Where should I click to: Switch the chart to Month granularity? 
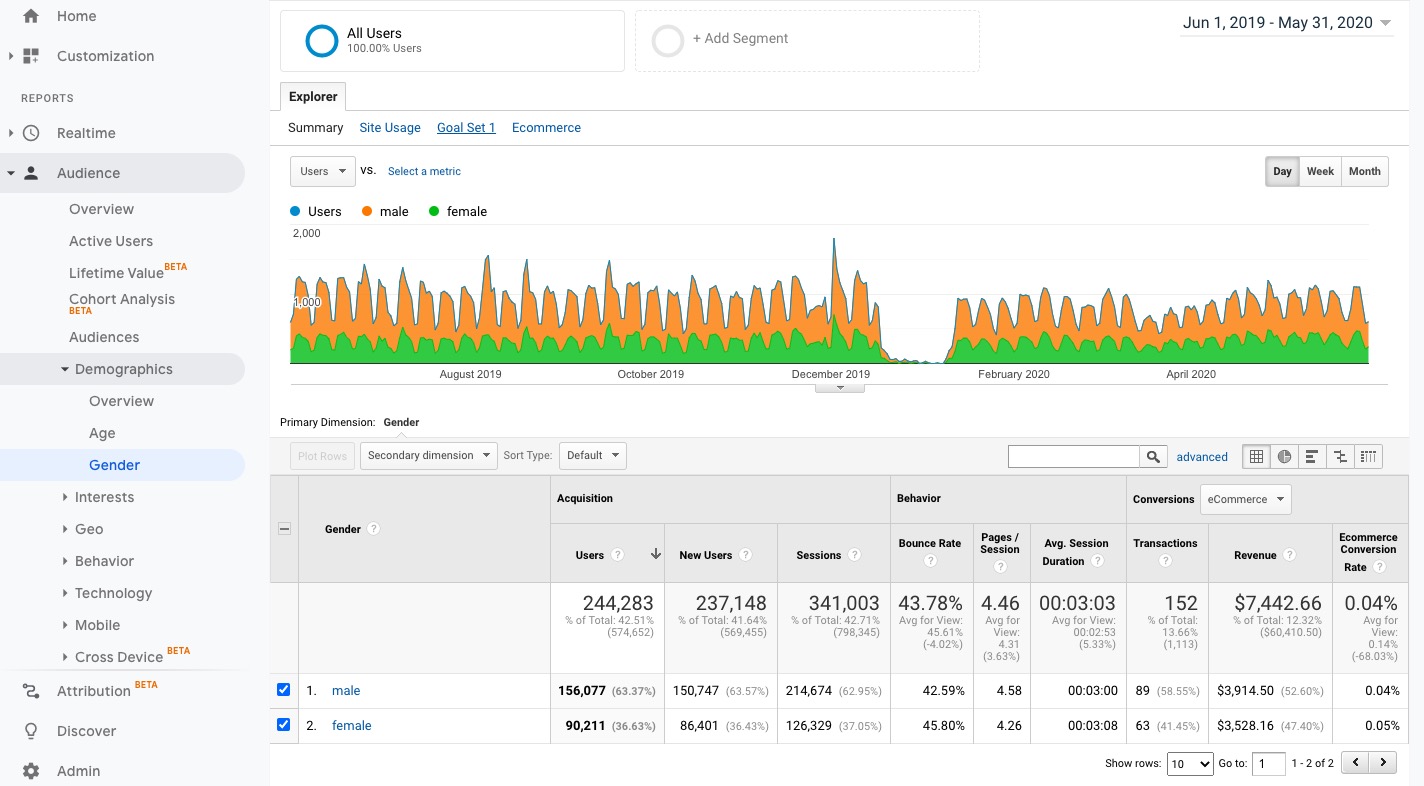[1364, 171]
